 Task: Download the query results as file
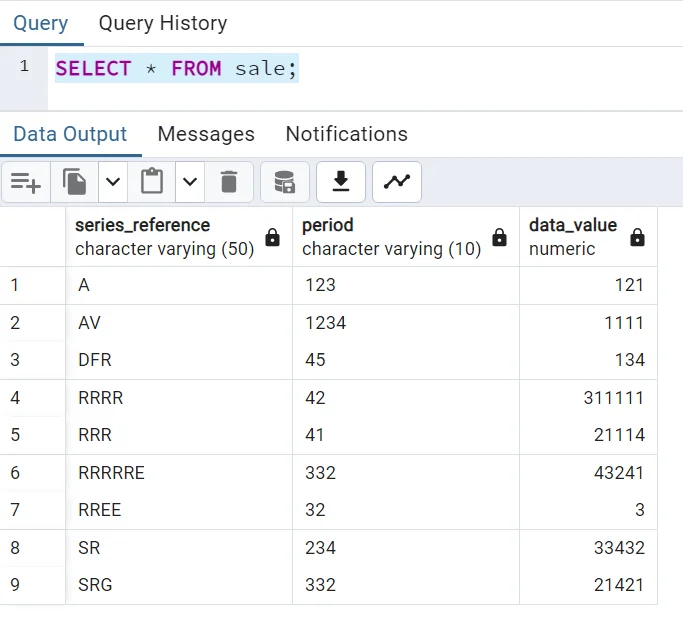(x=341, y=182)
